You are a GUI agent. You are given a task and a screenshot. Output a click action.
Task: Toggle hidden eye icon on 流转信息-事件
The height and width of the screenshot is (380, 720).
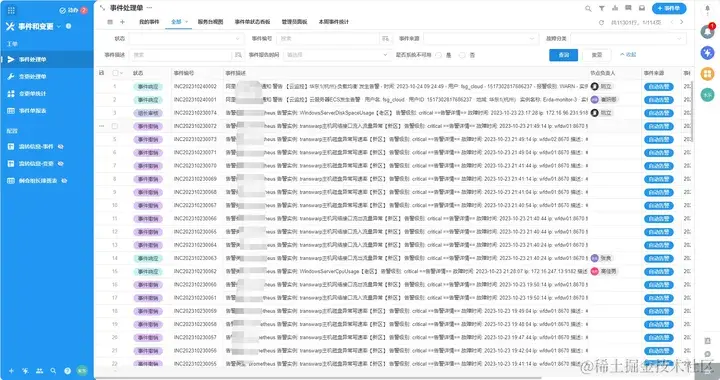point(61,147)
